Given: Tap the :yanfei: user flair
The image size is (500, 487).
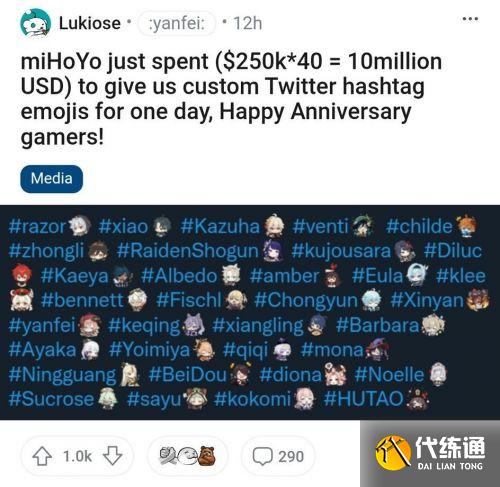Looking at the screenshot, I should coord(177,23).
